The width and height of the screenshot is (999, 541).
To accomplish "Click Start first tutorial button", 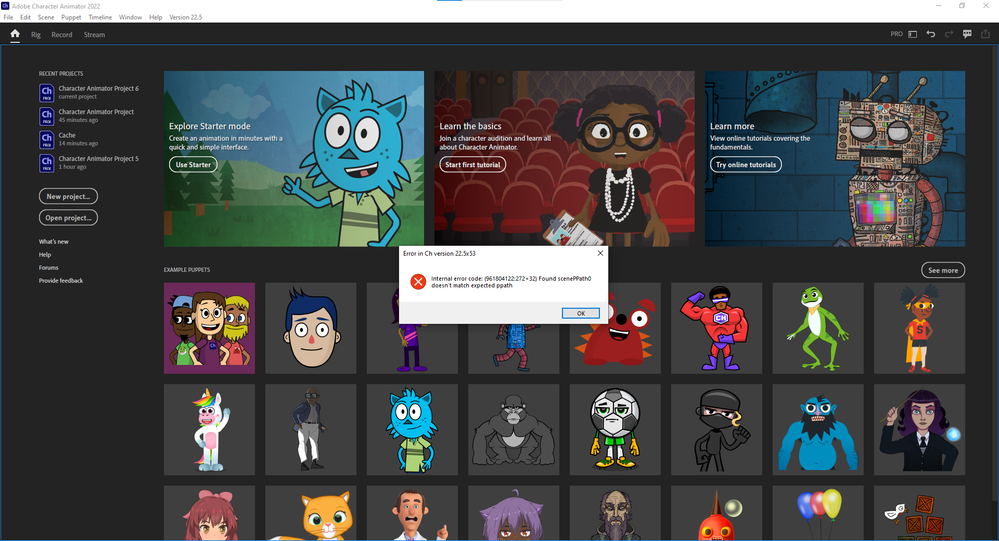I will 472,164.
